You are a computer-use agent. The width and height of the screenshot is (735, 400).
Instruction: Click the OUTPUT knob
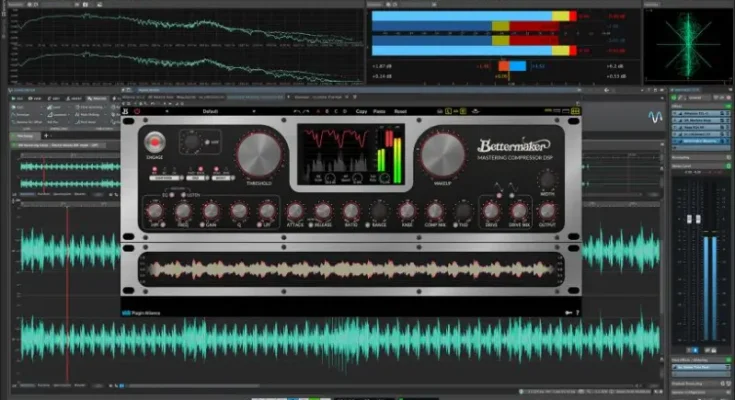click(546, 211)
